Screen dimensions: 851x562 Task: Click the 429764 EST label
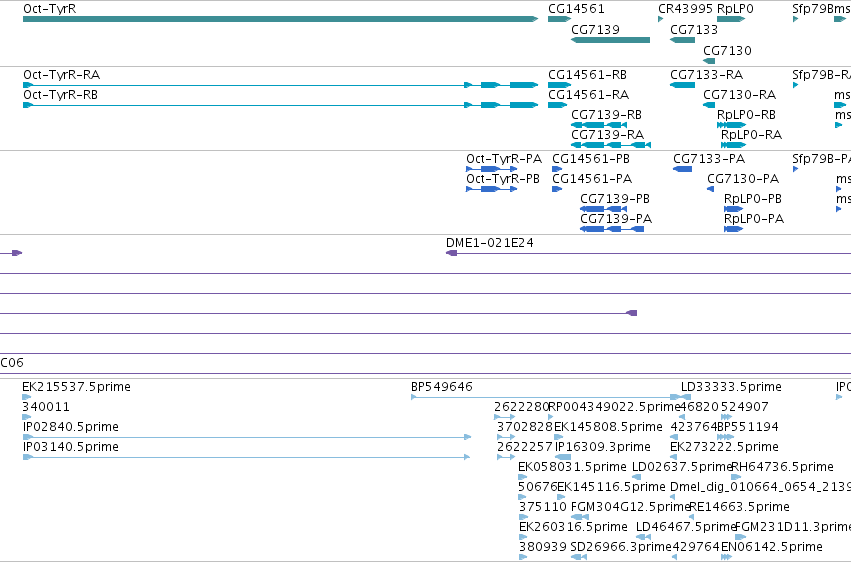click(696, 547)
